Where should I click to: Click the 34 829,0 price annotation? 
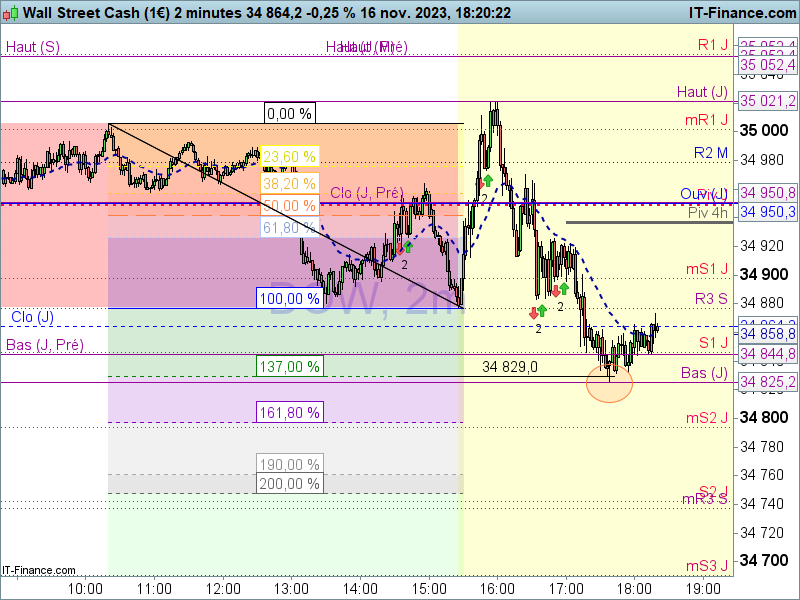pos(510,366)
